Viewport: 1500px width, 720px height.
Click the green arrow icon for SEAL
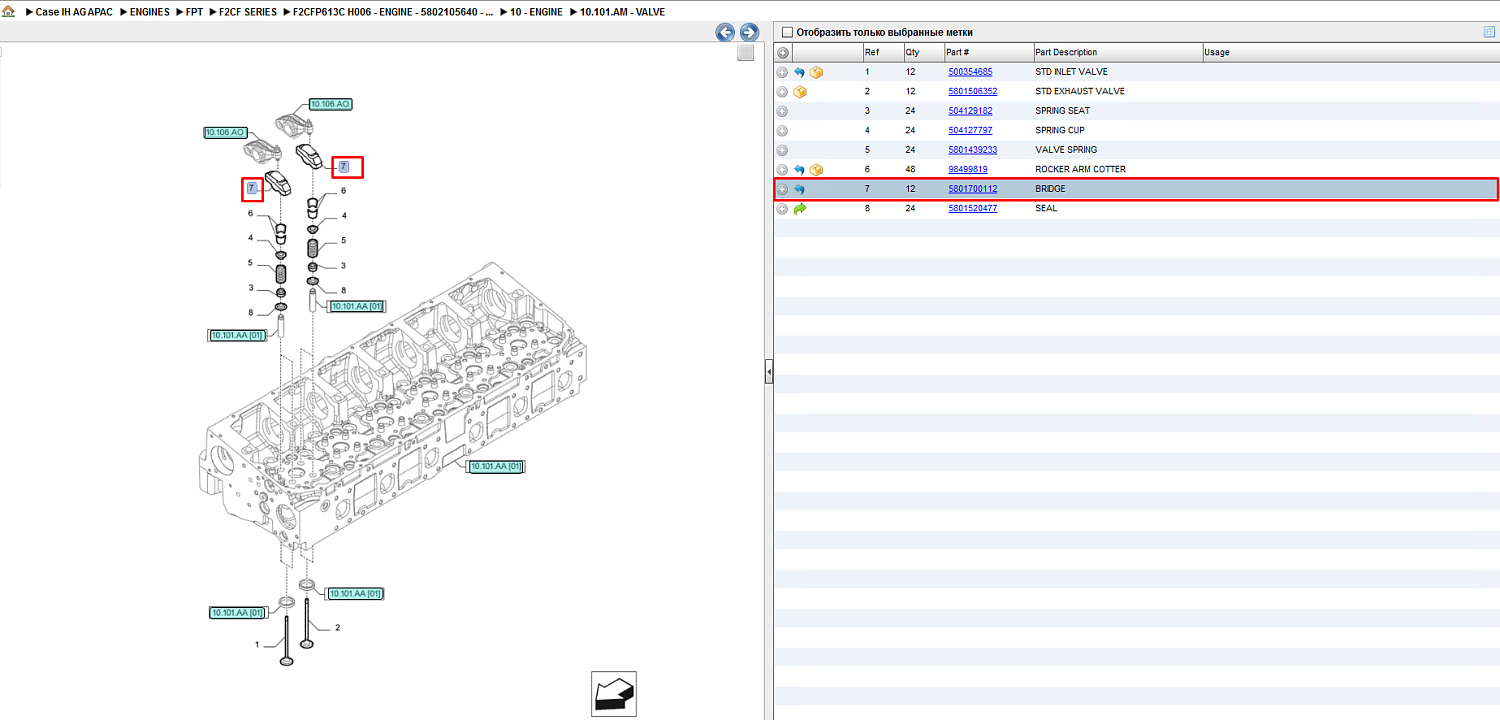tap(800, 209)
